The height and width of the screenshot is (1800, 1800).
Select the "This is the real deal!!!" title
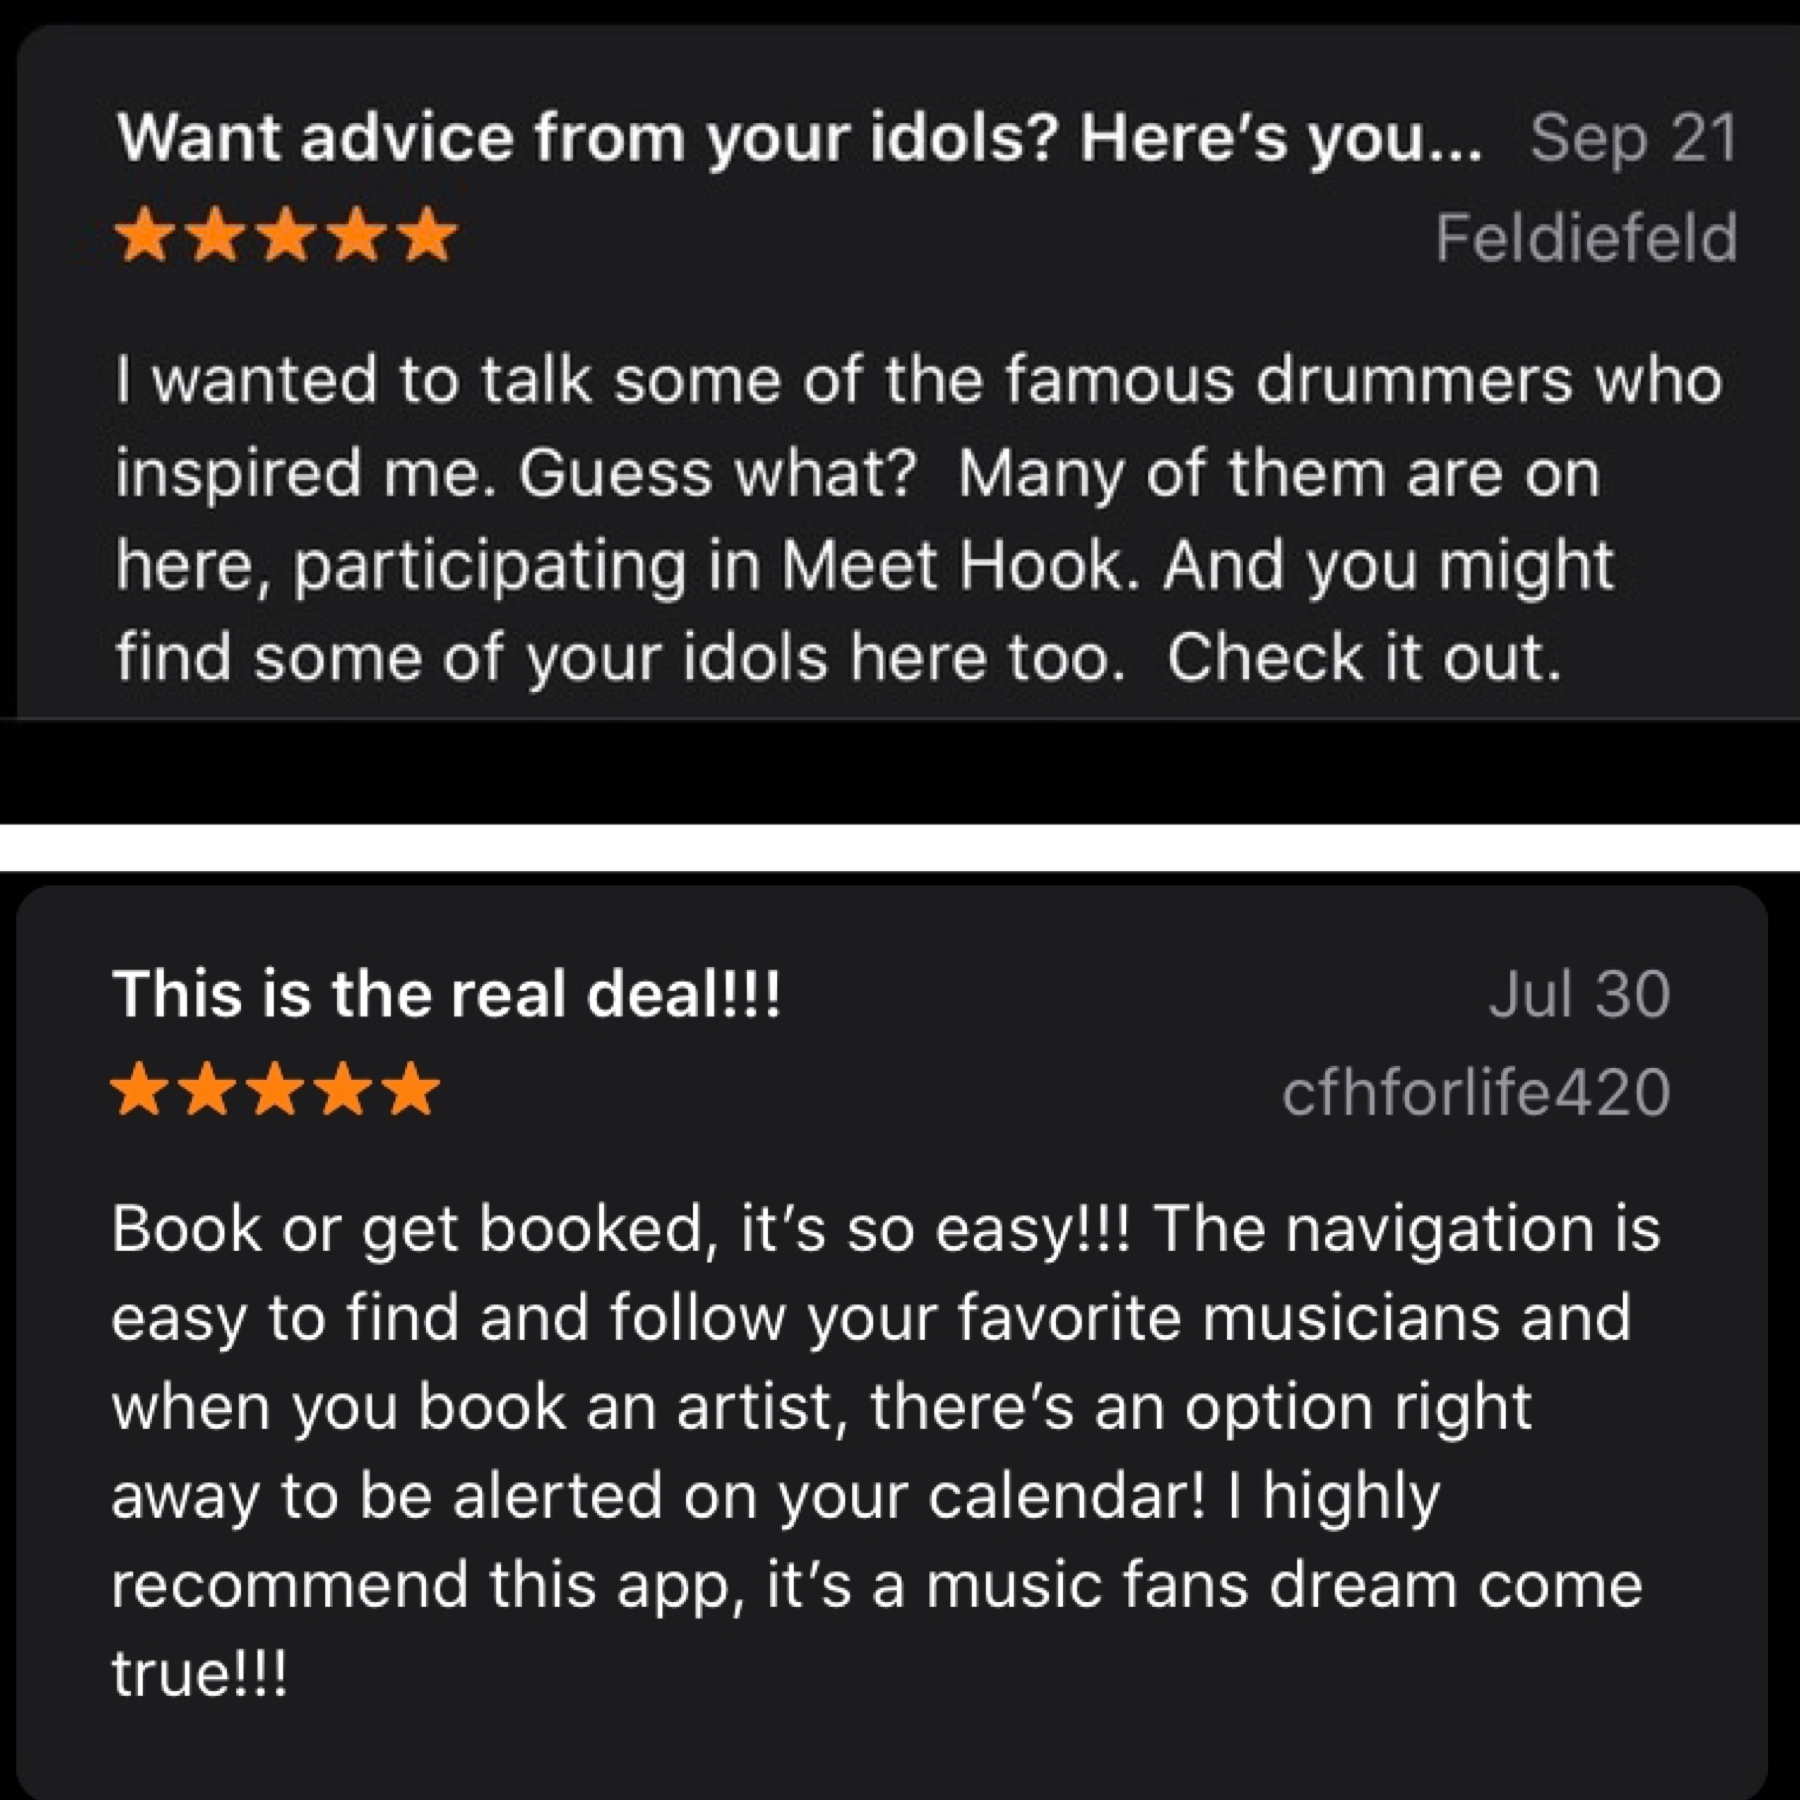point(446,994)
